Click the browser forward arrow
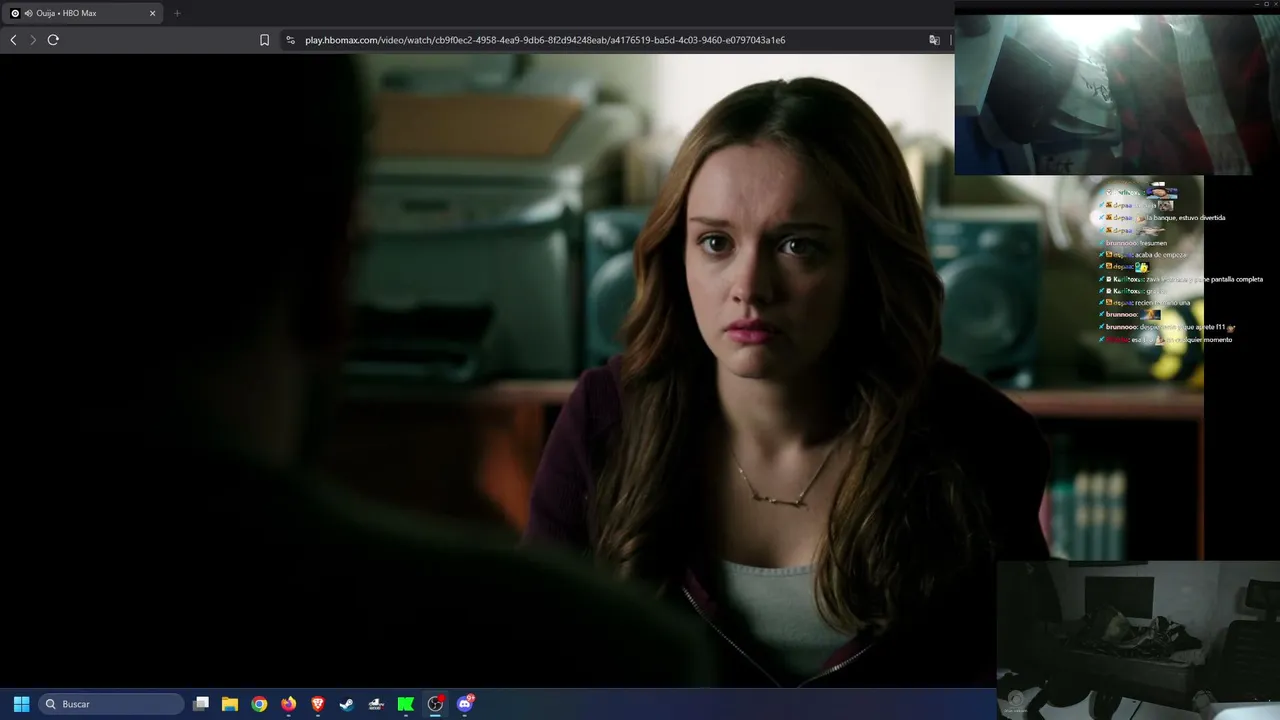1280x720 pixels. pyautogui.click(x=33, y=40)
